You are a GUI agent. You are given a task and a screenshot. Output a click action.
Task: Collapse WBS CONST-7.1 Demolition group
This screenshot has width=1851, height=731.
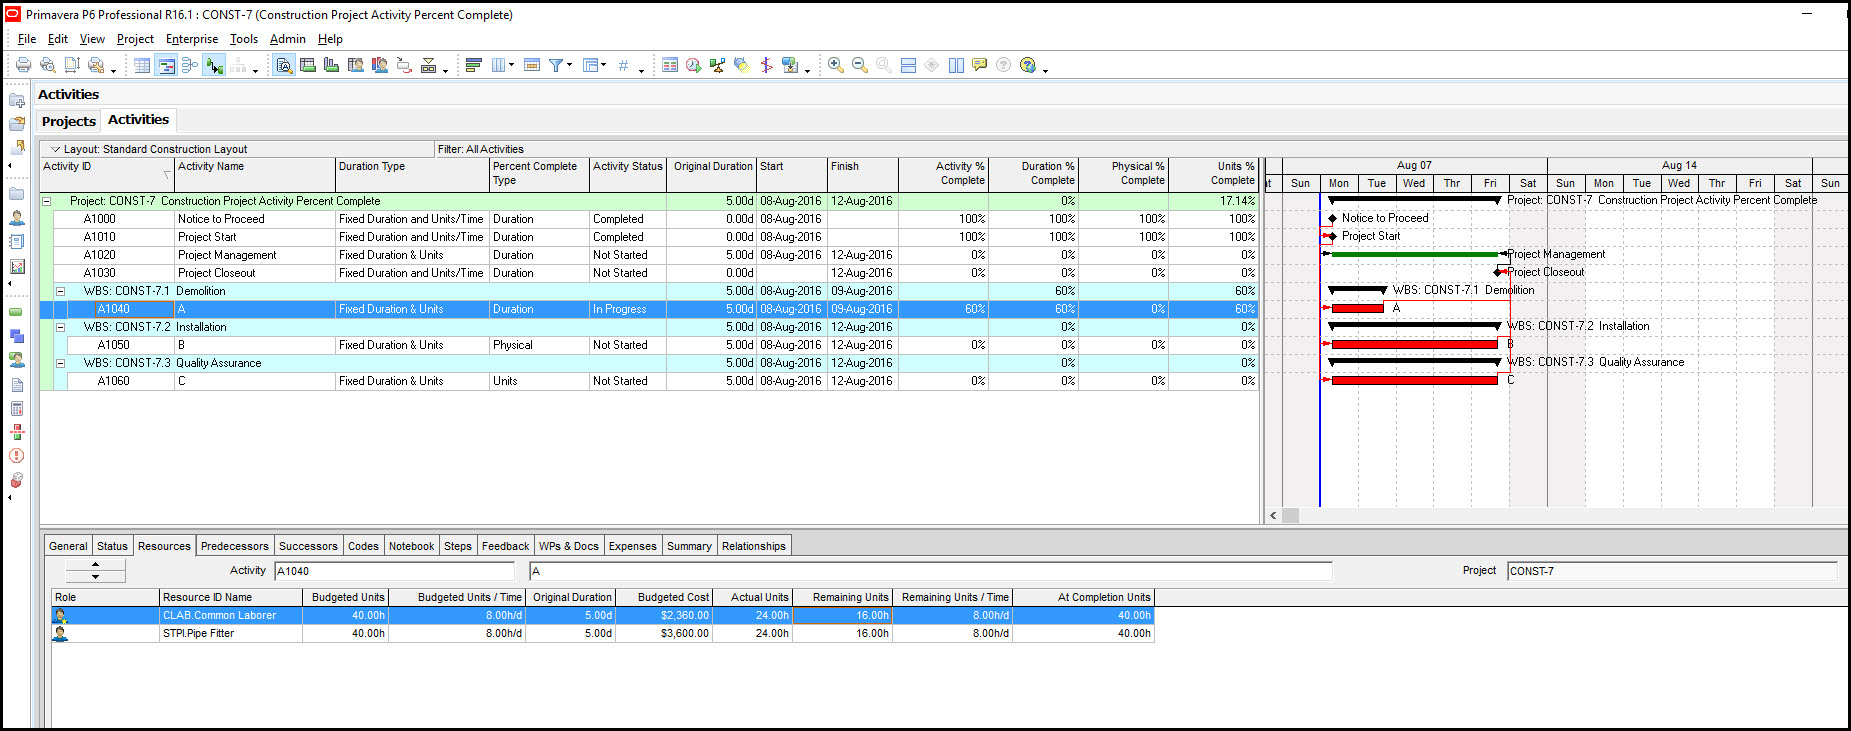pyautogui.click(x=60, y=291)
